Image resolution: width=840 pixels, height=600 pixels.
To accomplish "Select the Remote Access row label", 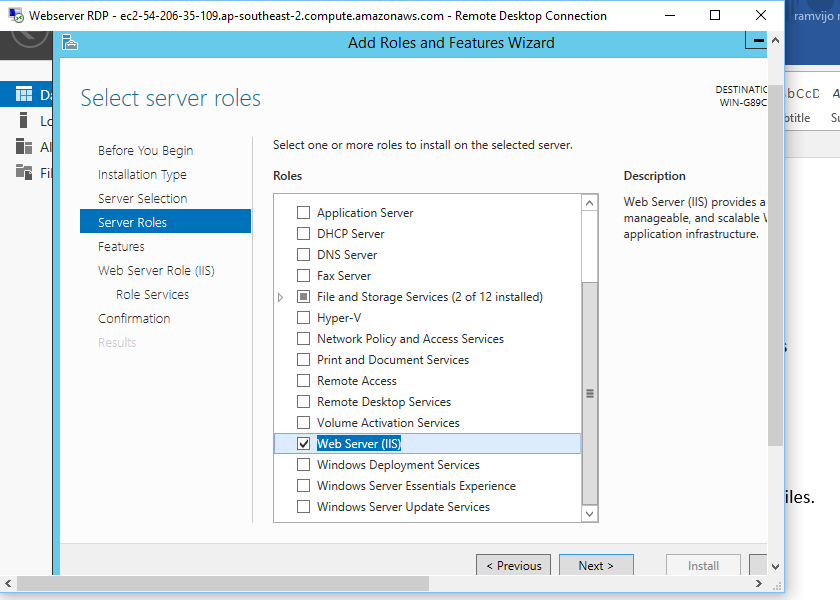I will [x=357, y=381].
